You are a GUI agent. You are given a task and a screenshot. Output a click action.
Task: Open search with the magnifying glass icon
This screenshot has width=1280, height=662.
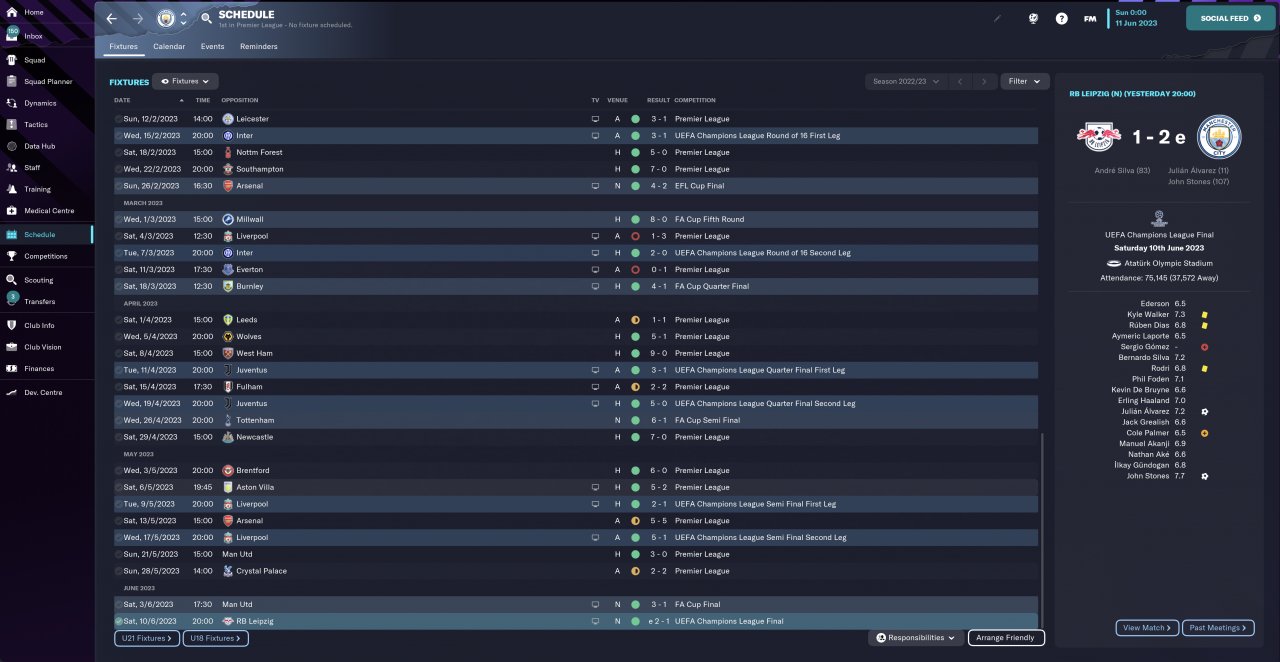click(206, 18)
